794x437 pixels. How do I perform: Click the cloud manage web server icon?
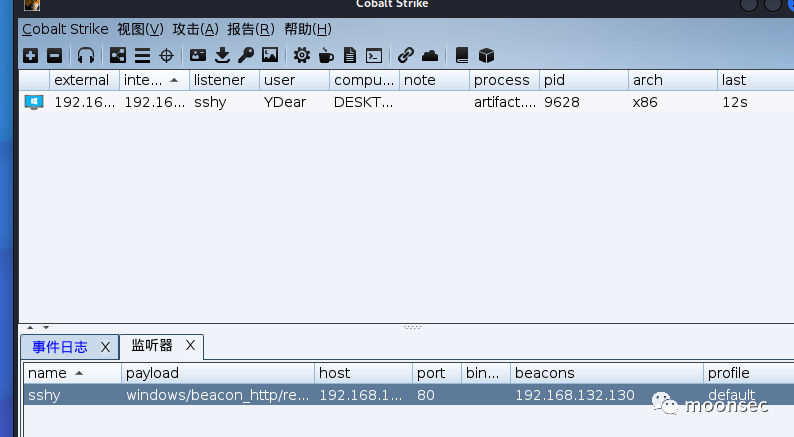[x=430, y=55]
